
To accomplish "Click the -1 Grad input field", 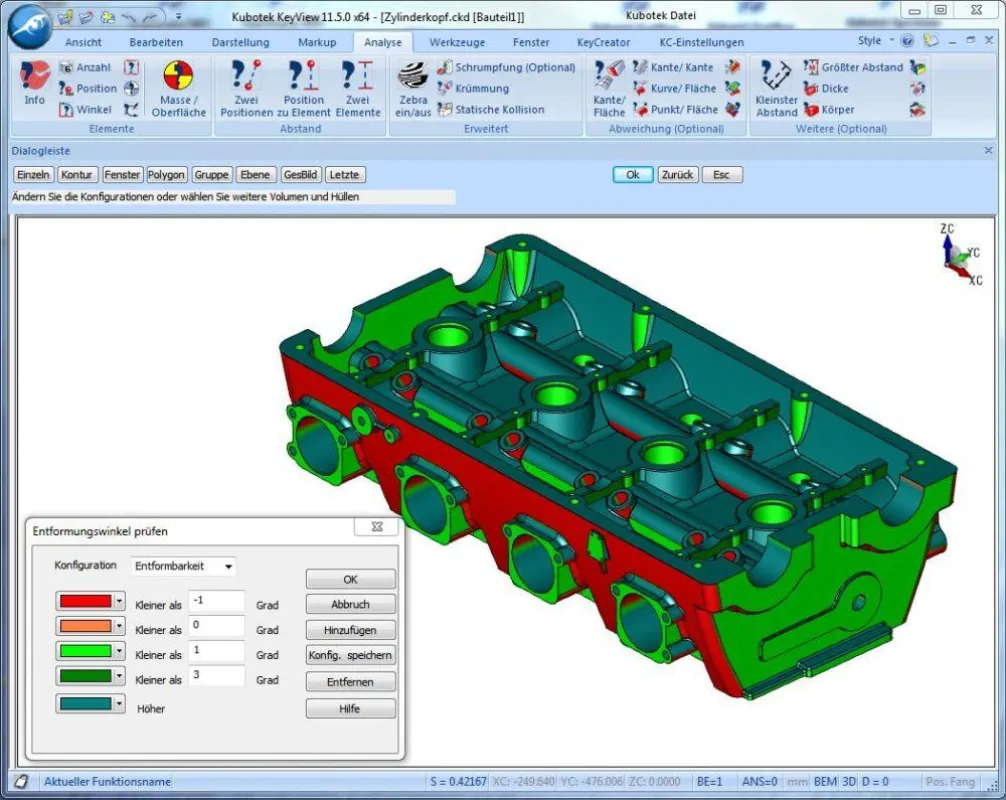I will tap(217, 601).
